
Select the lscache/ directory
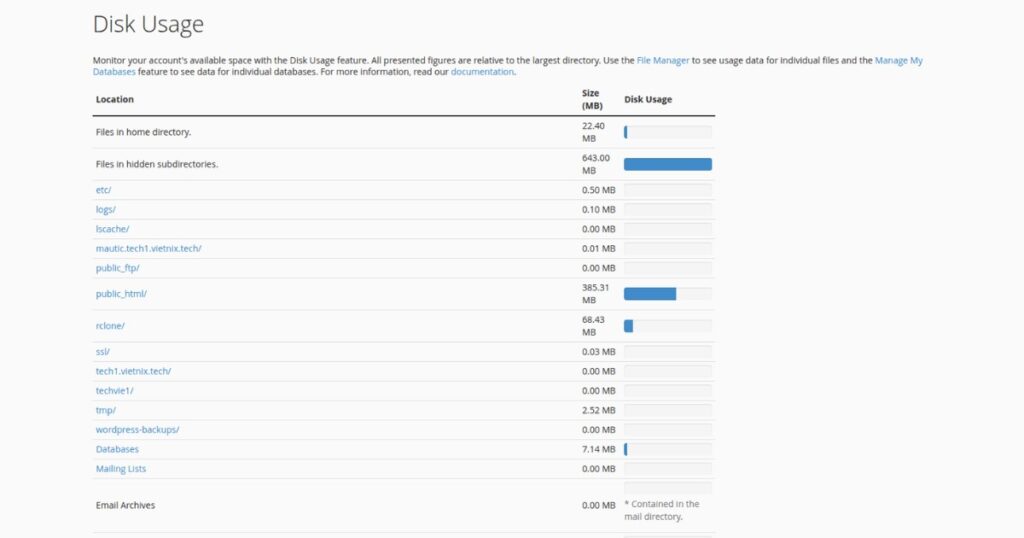coord(112,229)
